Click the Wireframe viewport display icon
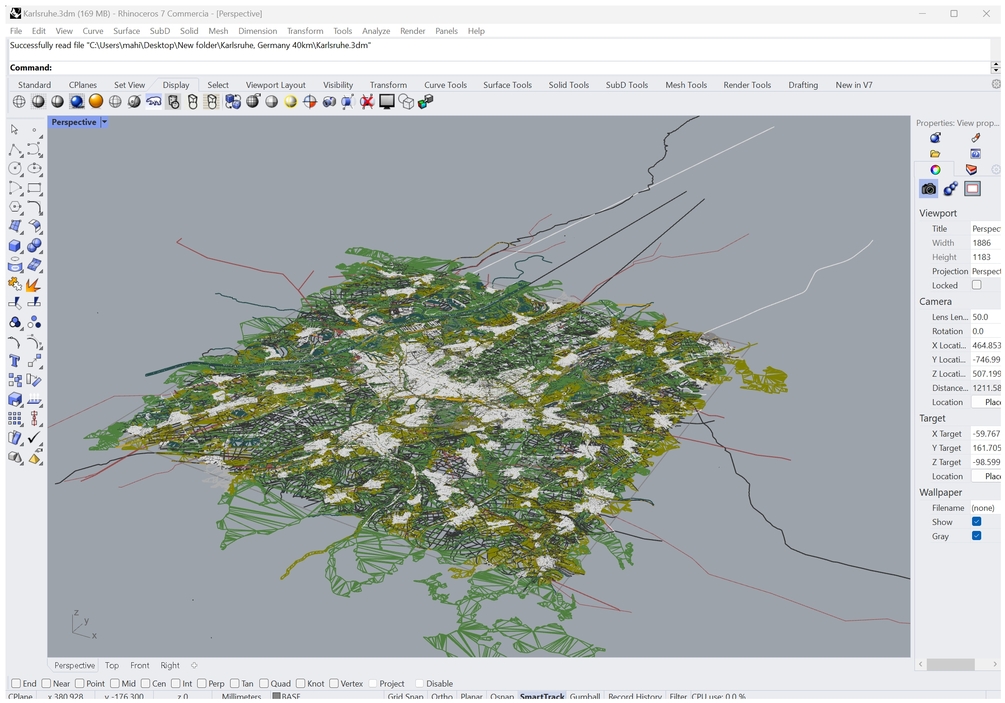 pyautogui.click(x=19, y=102)
